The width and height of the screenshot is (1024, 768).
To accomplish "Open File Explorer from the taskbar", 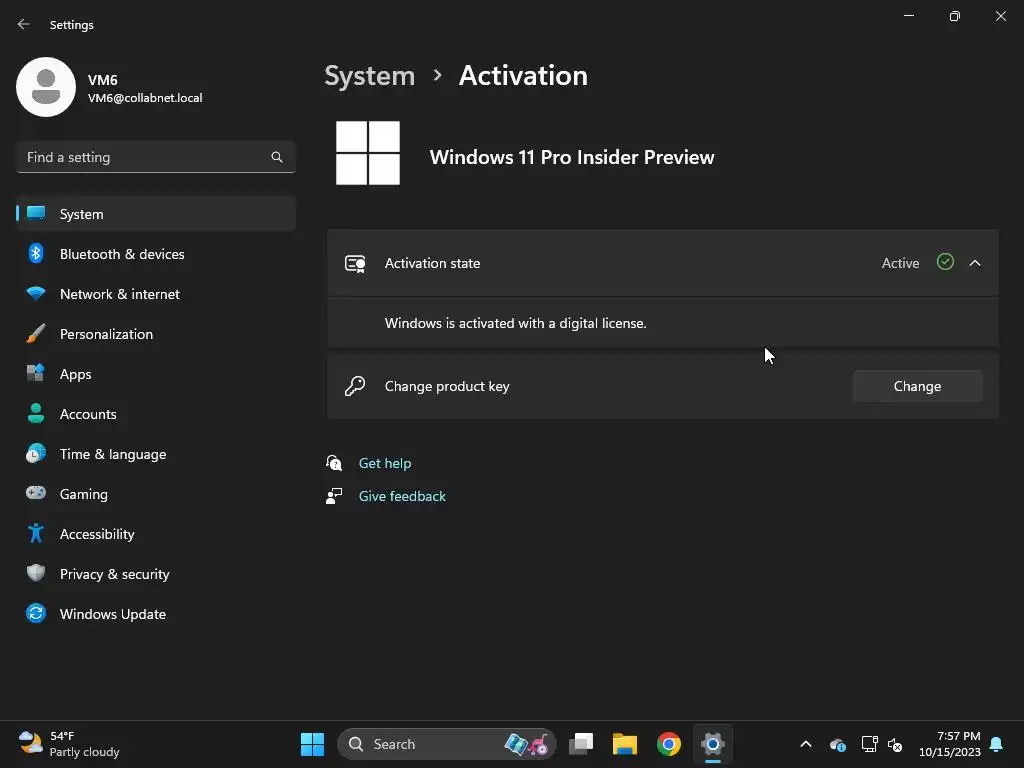I will tap(624, 744).
